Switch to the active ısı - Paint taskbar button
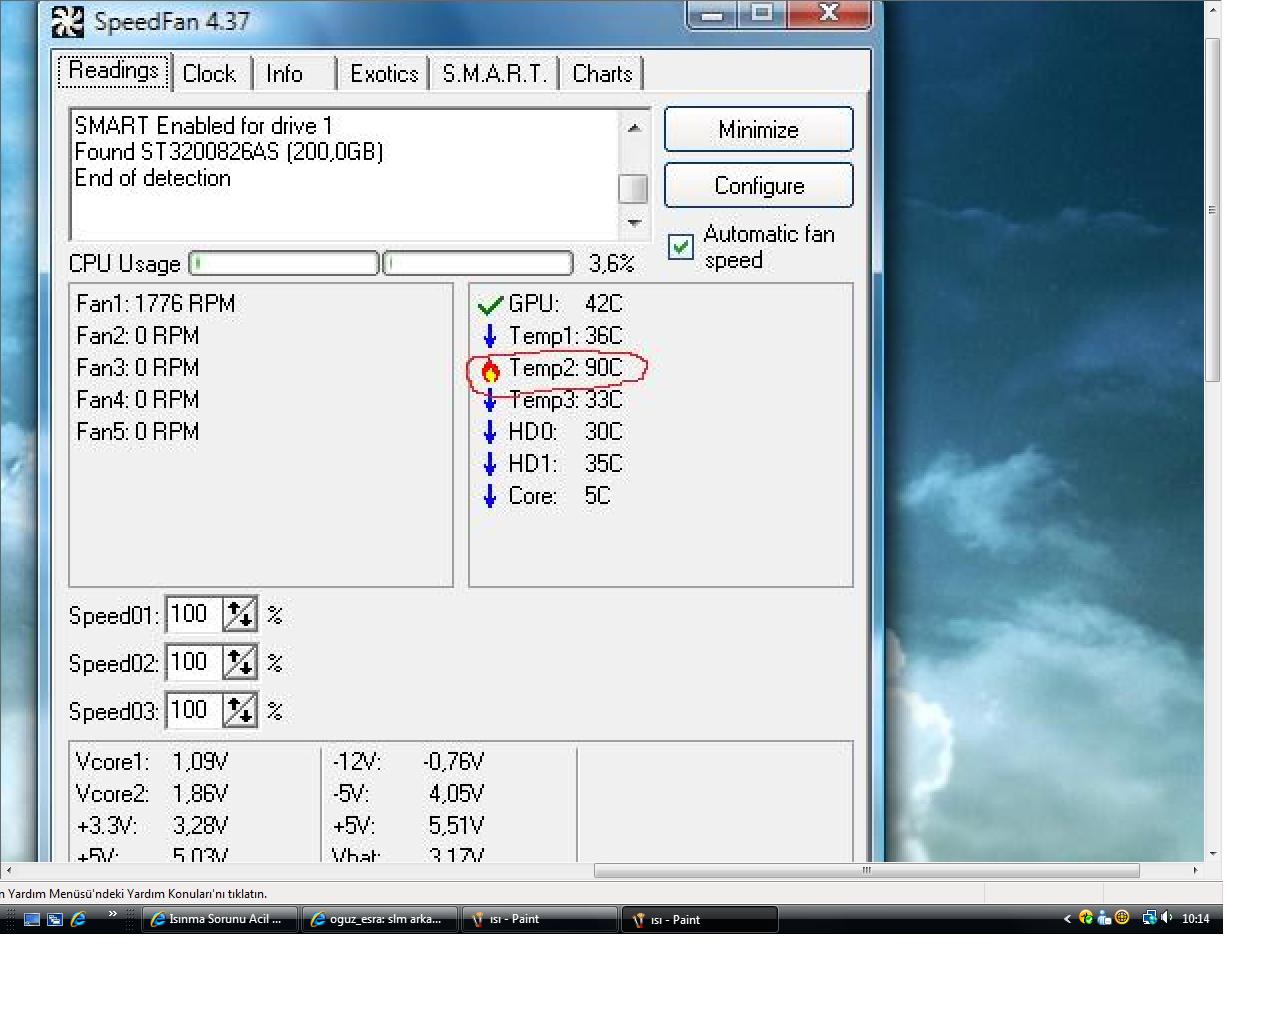 pos(701,919)
